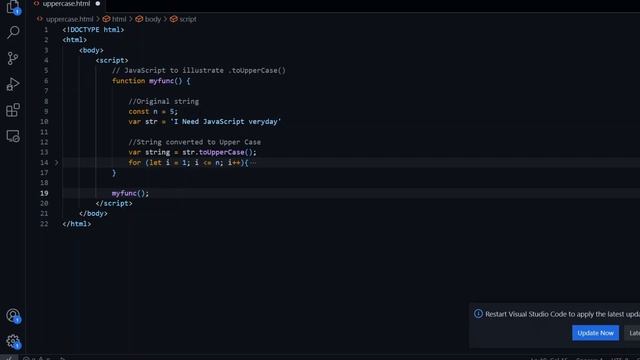Open the Run and Debug view icon
Viewport: 640px width, 360px height.
point(13,84)
